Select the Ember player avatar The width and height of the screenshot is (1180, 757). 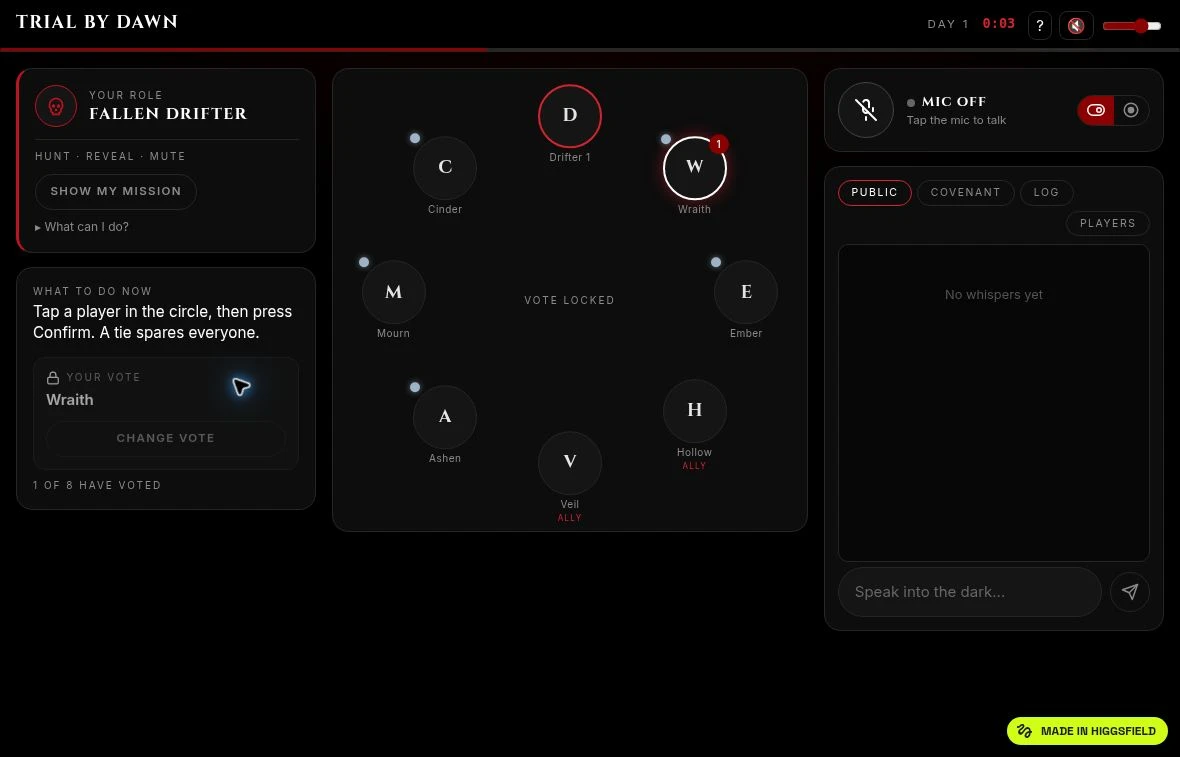[x=746, y=292]
